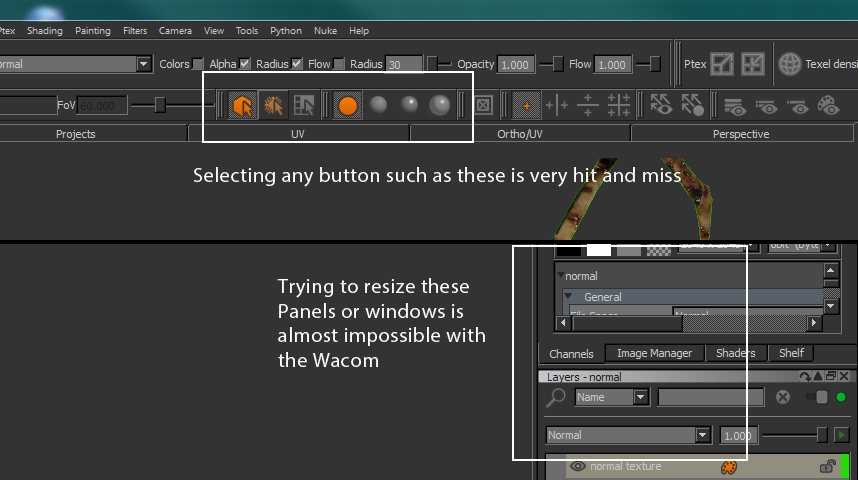Open the Camera menu
Viewport: 858px width, 480px height.
tap(175, 31)
